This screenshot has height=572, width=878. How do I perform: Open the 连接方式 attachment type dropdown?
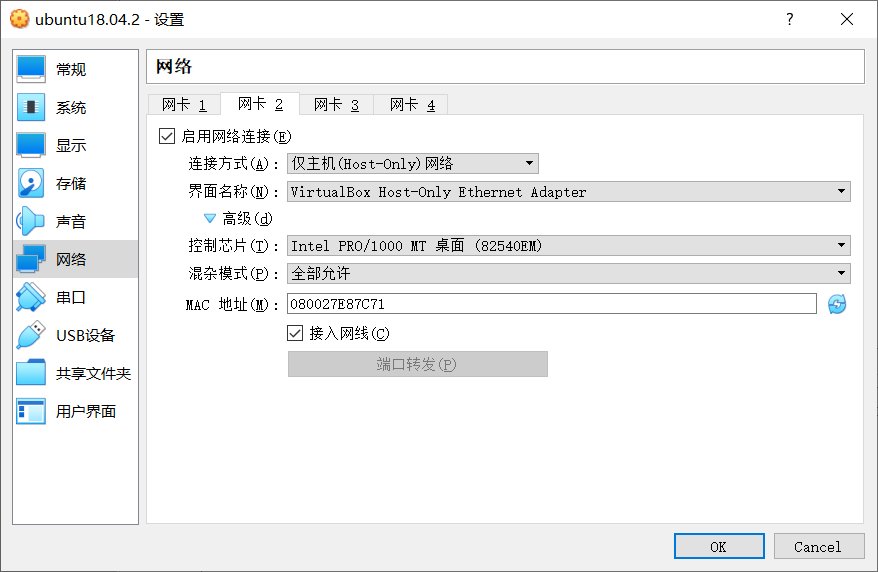413,163
